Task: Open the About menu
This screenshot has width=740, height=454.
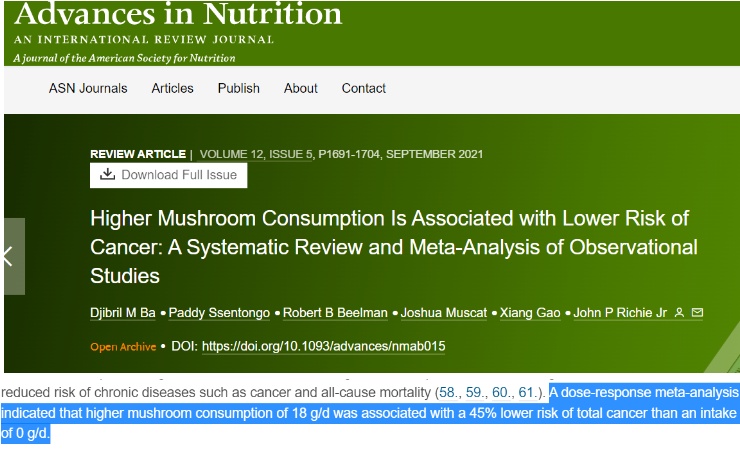Action: pyautogui.click(x=300, y=88)
